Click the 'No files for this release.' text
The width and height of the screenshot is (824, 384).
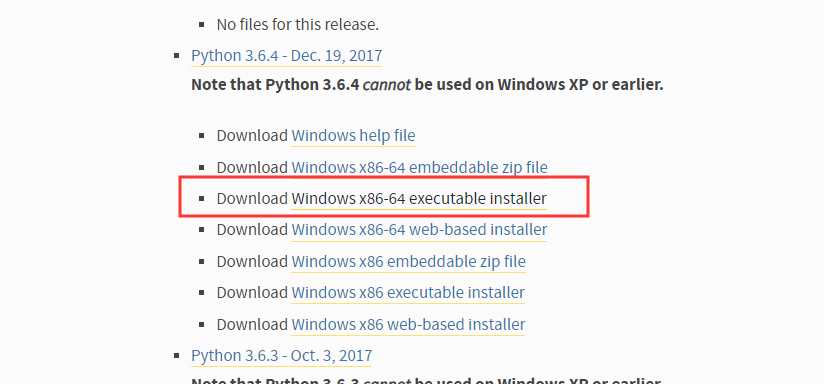297,24
